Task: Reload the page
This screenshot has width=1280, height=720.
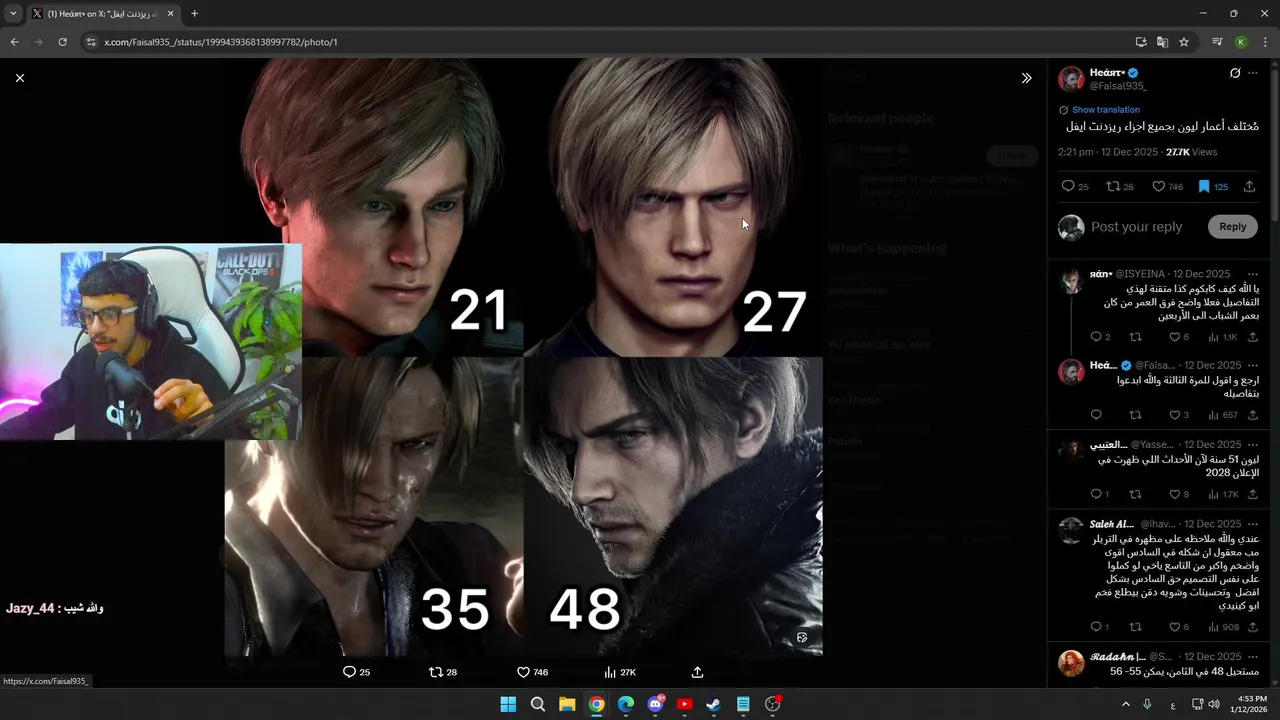Action: 62,42
